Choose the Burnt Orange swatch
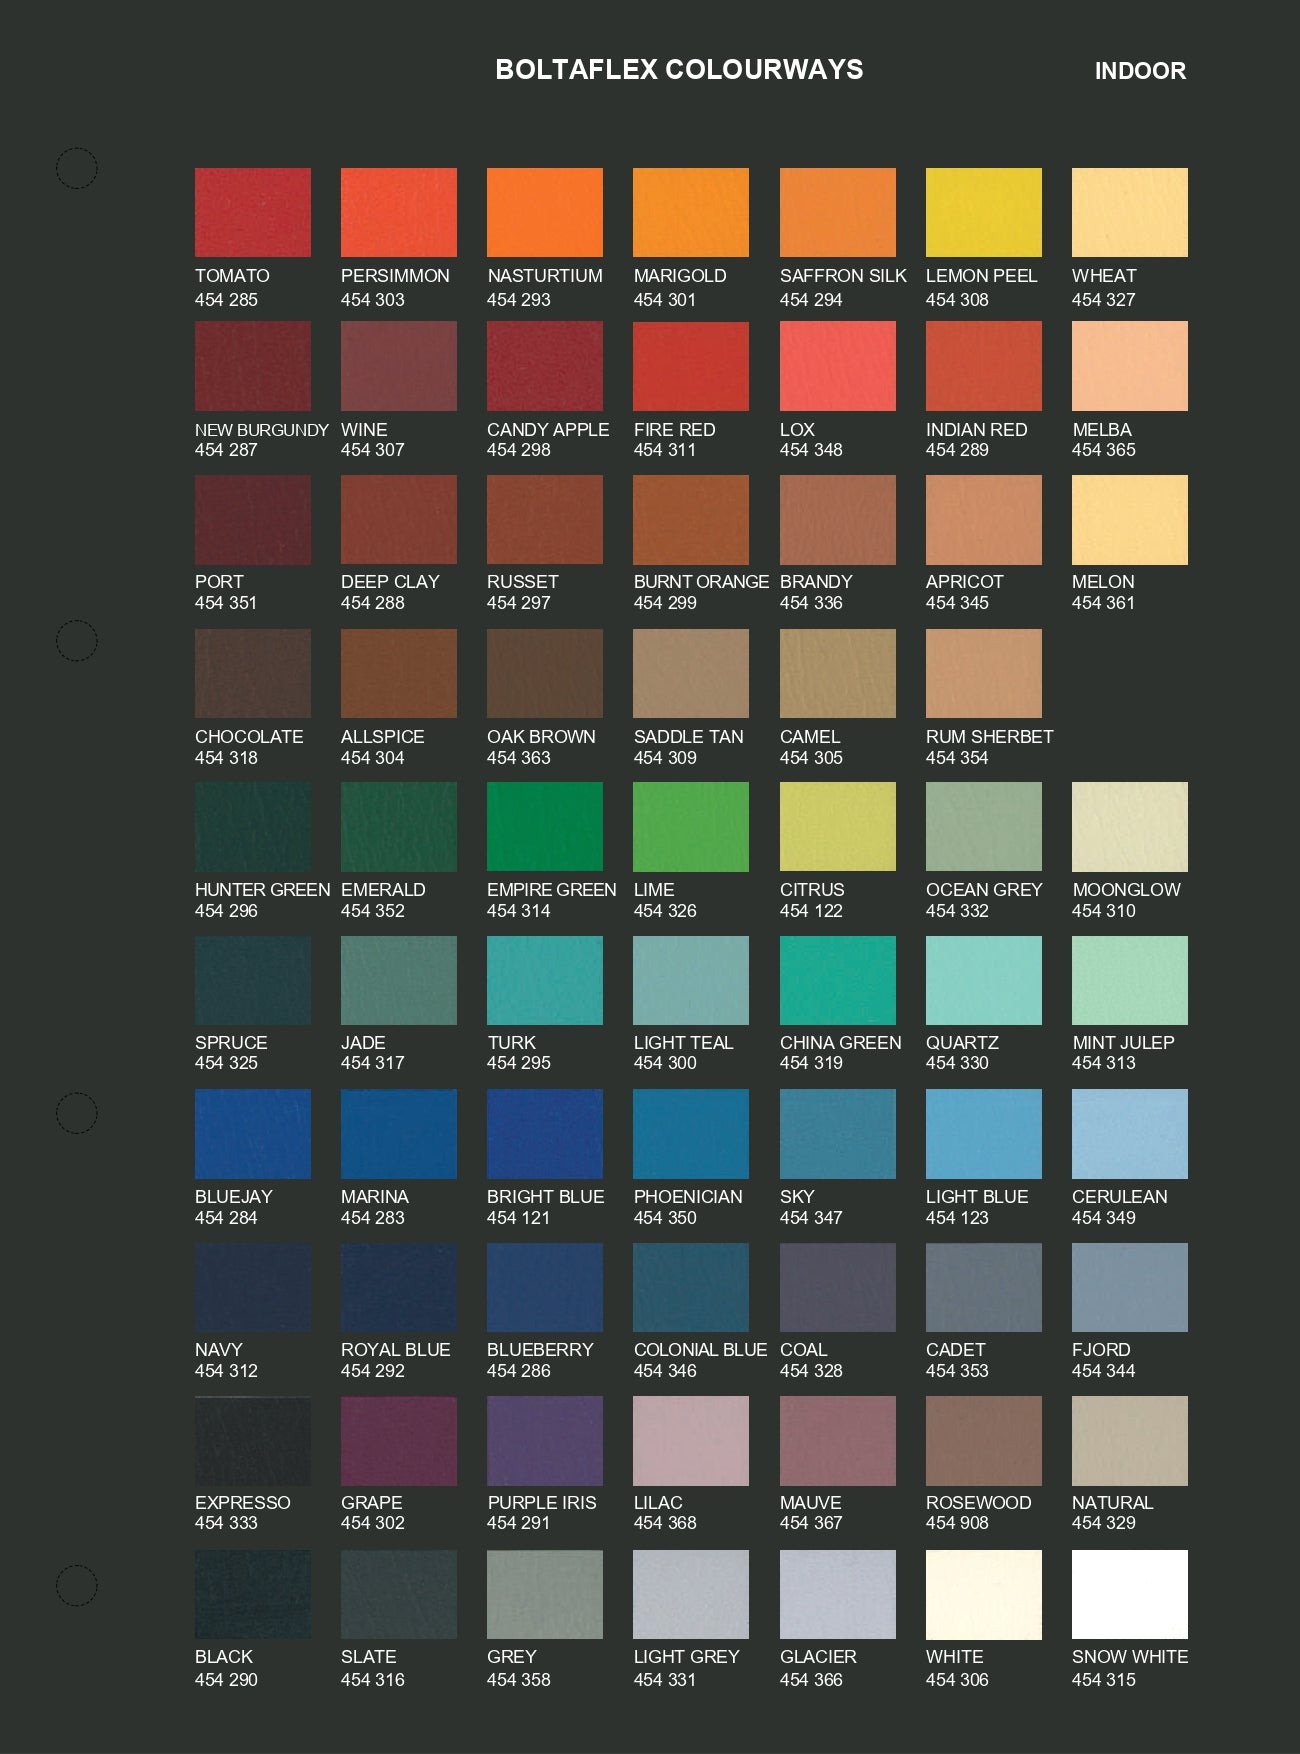 (x=691, y=520)
